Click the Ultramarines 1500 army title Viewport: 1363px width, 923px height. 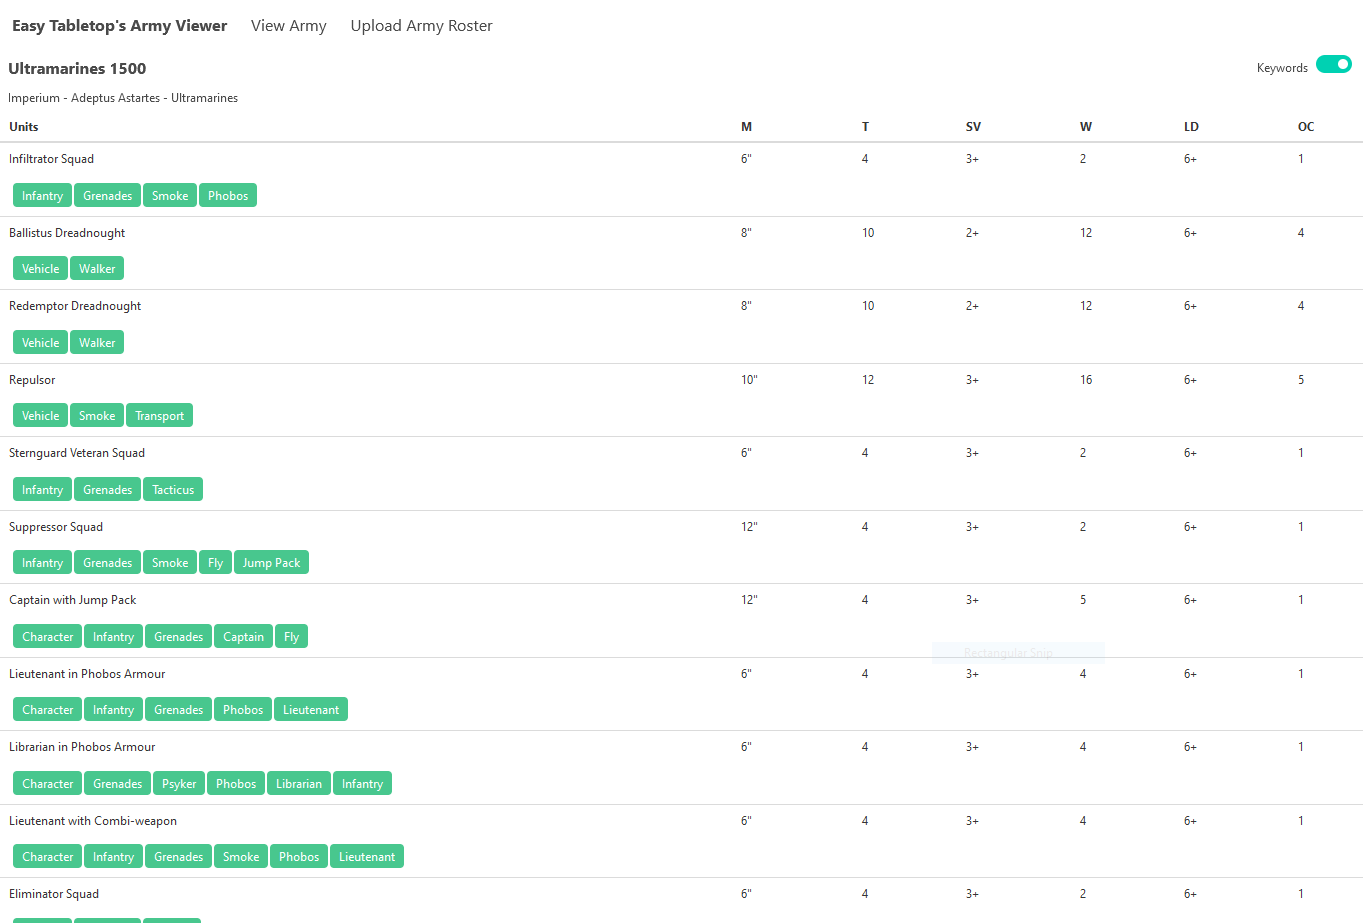pos(77,69)
